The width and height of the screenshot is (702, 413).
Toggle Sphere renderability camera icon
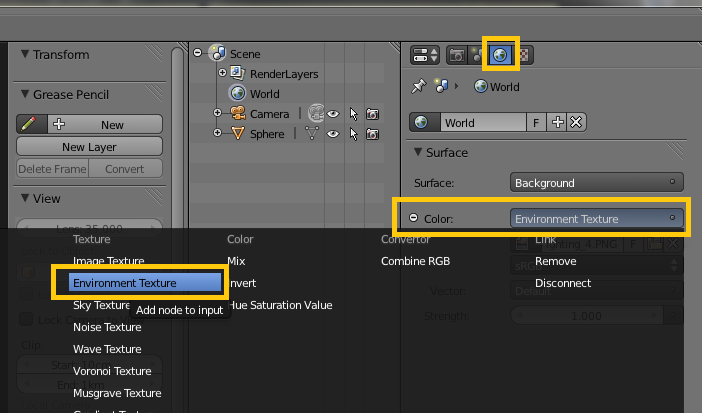[x=372, y=134]
